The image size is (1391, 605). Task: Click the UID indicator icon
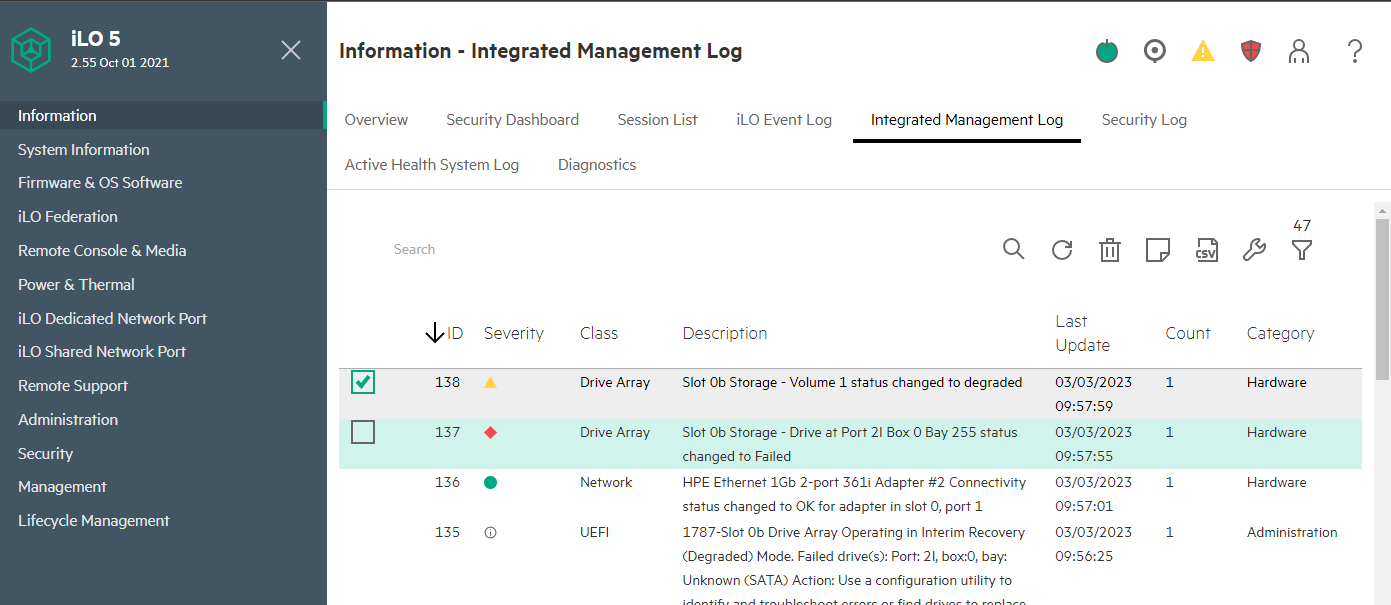(1154, 50)
